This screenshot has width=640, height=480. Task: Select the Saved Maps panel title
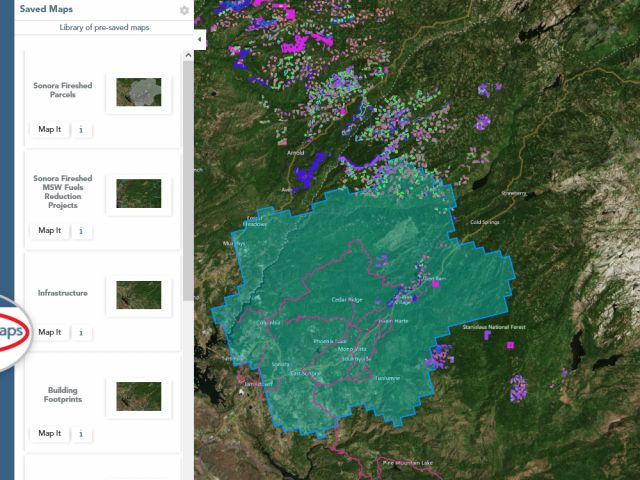coord(46,9)
